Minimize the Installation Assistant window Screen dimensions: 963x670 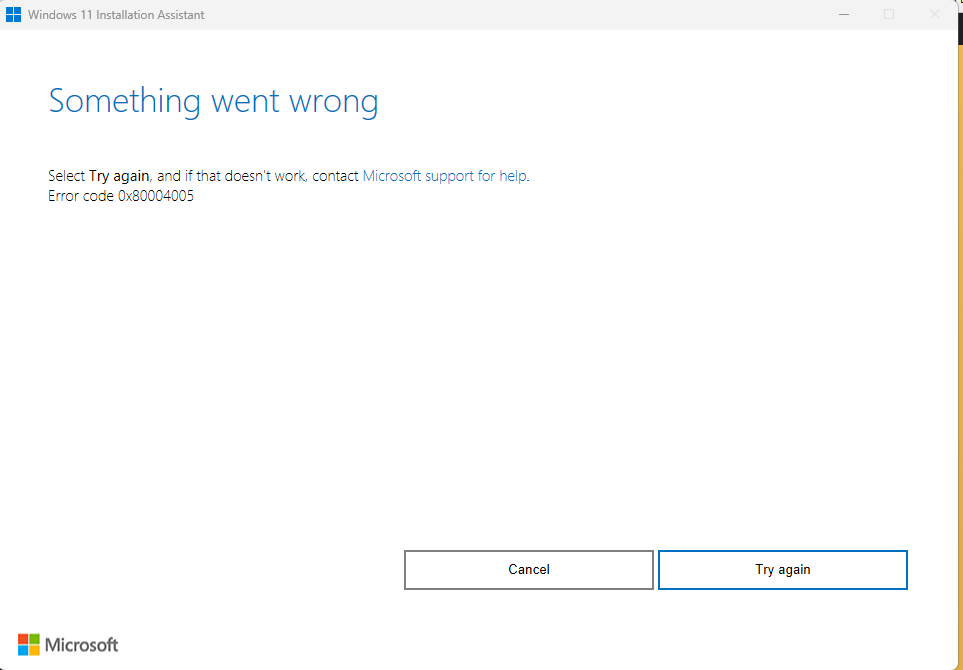[843, 15]
